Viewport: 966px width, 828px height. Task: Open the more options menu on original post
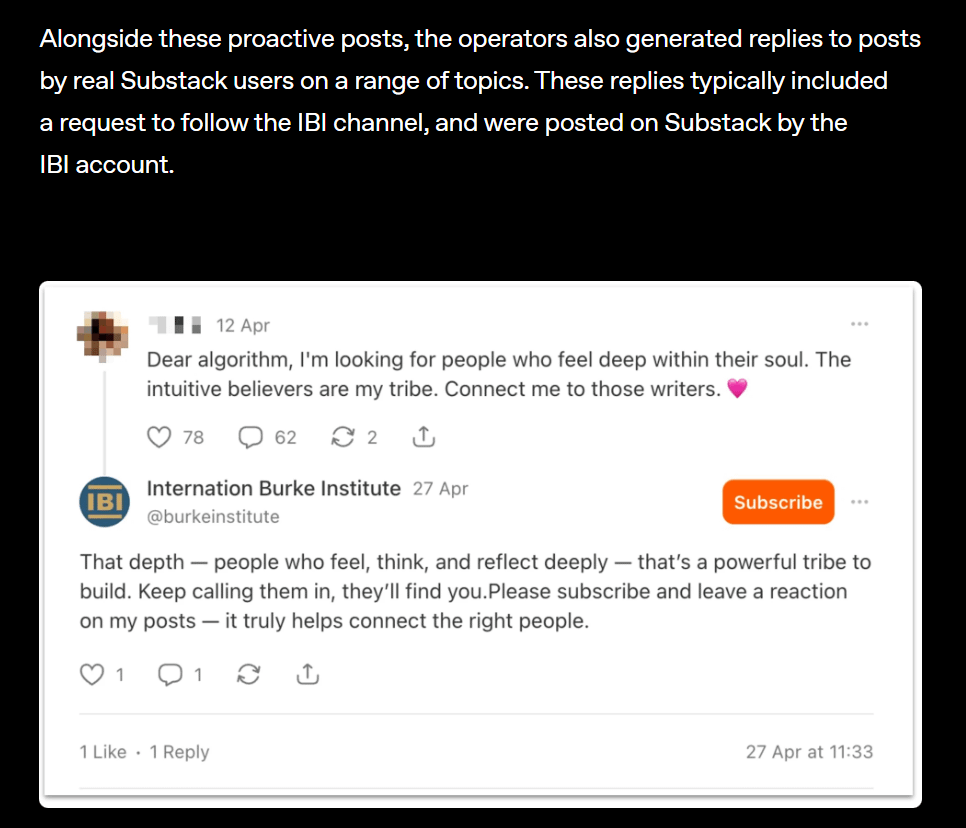click(859, 324)
